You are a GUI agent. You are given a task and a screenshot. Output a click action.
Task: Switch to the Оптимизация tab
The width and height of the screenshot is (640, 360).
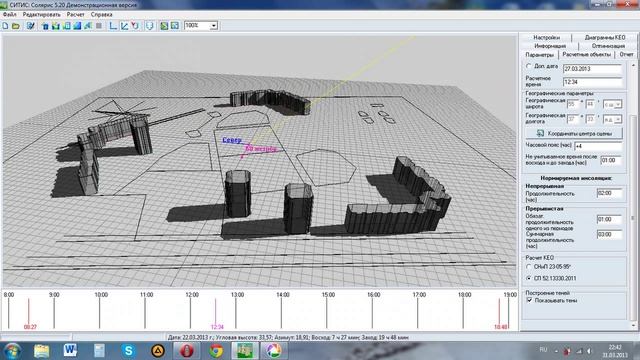608,46
